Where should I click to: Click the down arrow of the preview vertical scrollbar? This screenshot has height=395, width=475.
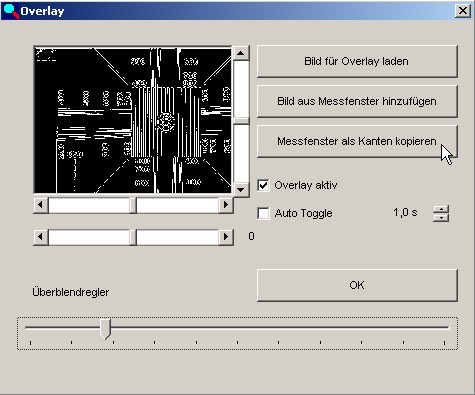[241, 190]
